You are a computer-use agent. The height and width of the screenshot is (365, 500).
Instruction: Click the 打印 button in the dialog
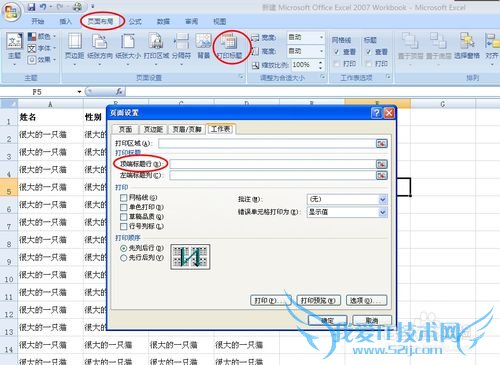(270, 300)
